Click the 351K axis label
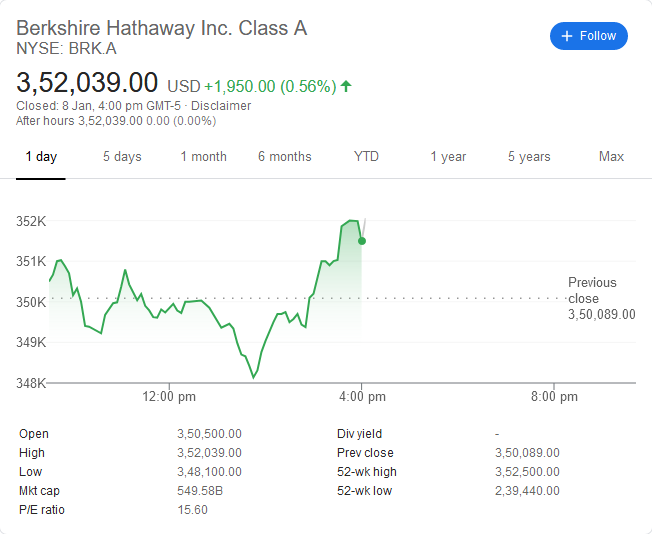This screenshot has width=652, height=534. tap(31, 262)
